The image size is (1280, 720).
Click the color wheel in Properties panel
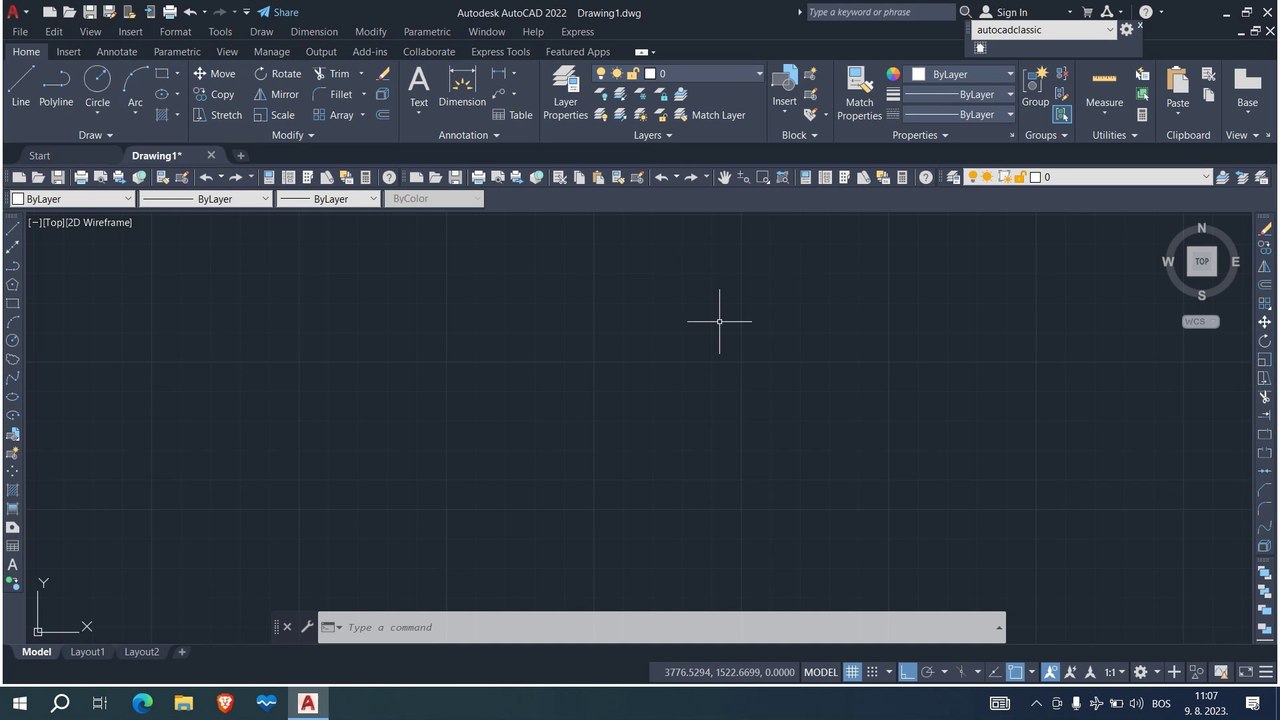(x=893, y=74)
